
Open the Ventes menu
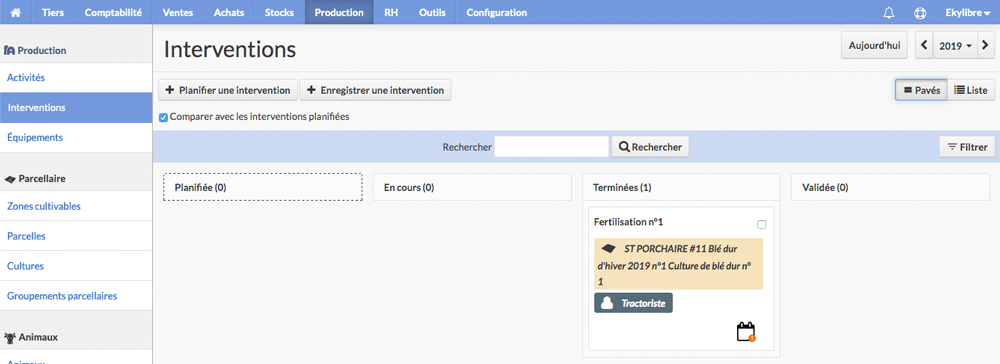(x=178, y=12)
